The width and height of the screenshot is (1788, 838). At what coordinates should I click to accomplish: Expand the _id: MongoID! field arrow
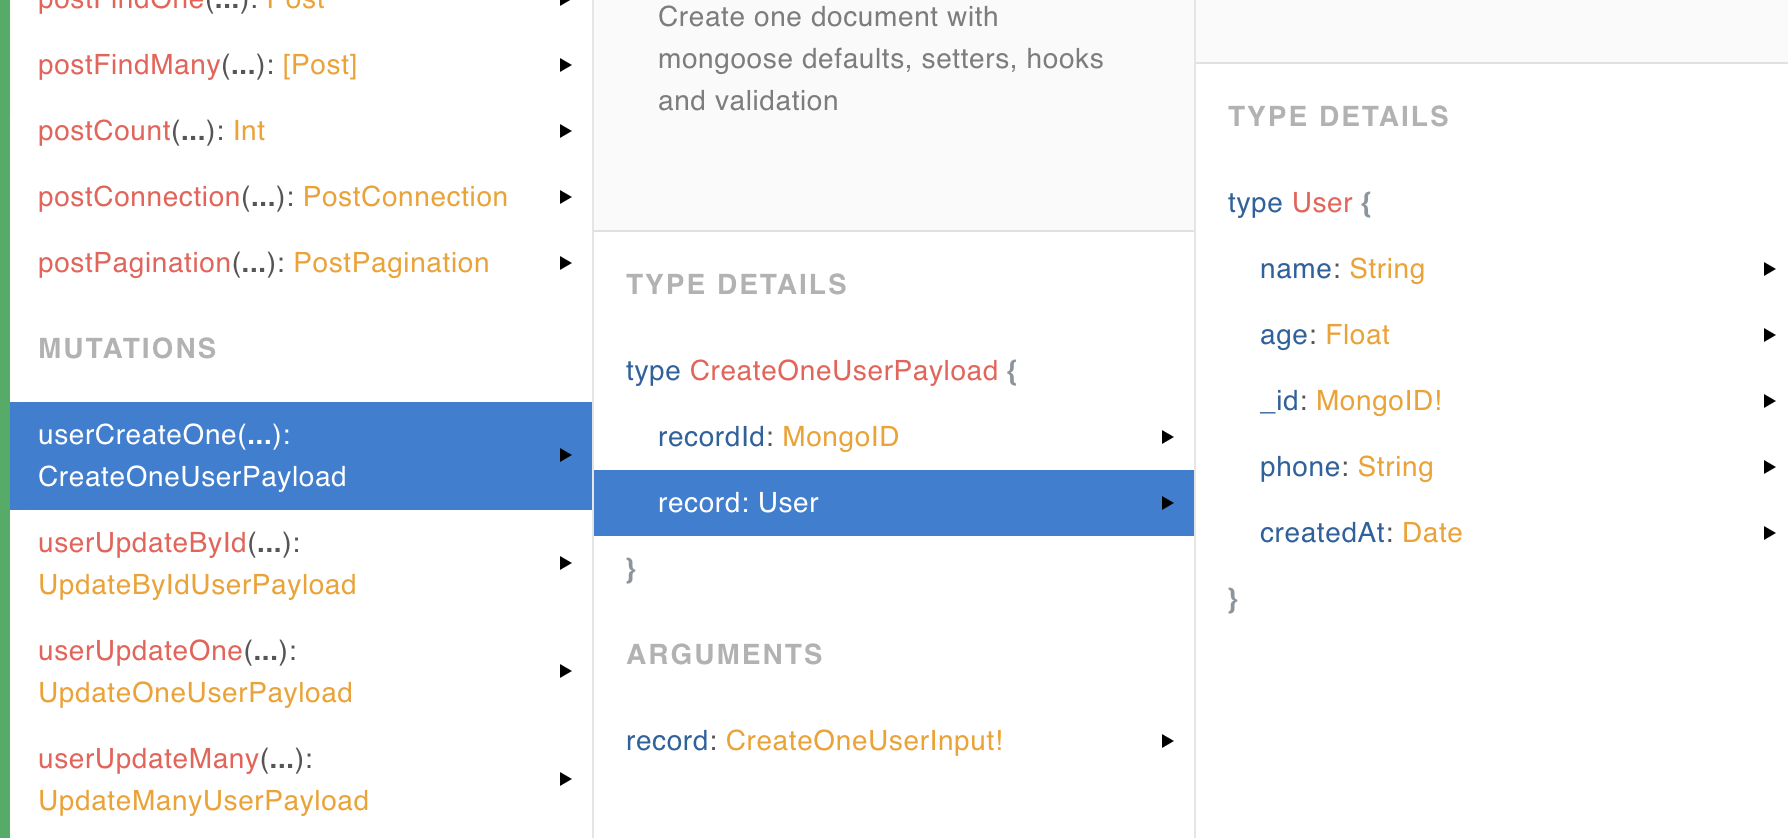click(x=1769, y=401)
